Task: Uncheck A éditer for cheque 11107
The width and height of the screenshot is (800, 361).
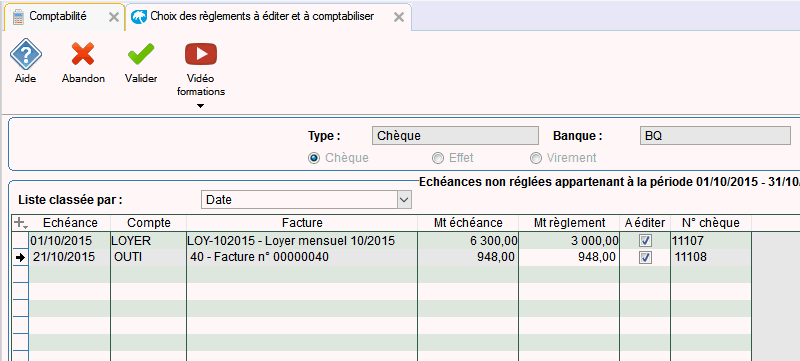Action: pos(645,241)
